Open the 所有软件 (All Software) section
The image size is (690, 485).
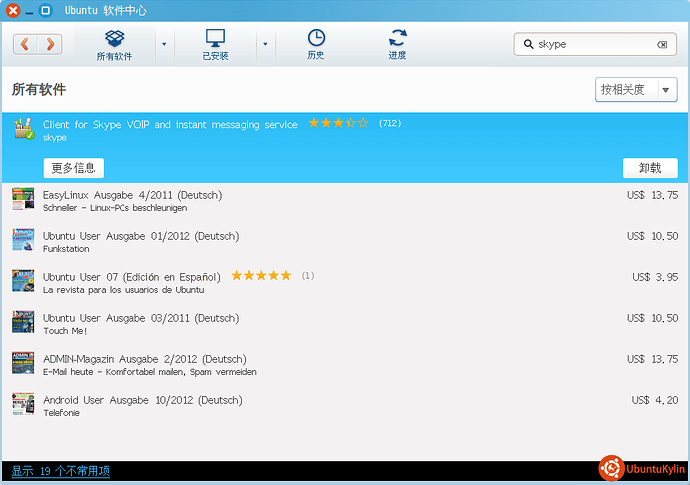point(114,45)
